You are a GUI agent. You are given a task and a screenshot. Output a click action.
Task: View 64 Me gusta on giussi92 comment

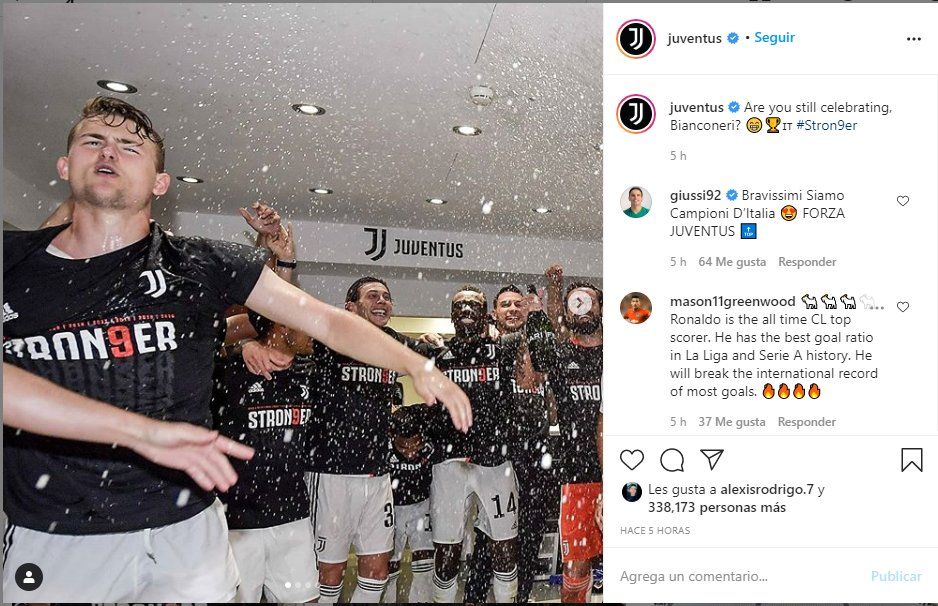pos(732,261)
